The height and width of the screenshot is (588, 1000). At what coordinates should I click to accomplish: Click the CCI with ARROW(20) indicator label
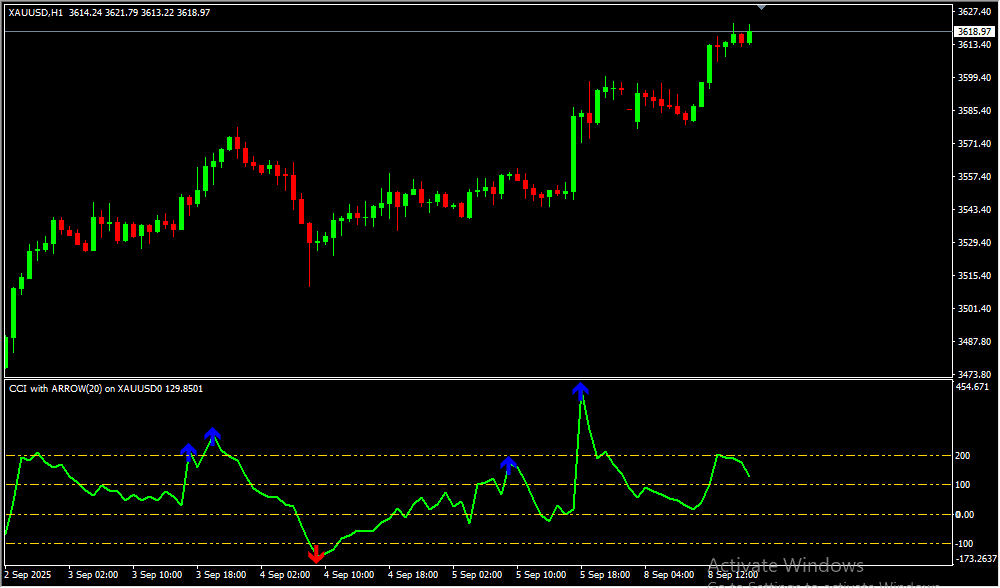pyautogui.click(x=105, y=388)
